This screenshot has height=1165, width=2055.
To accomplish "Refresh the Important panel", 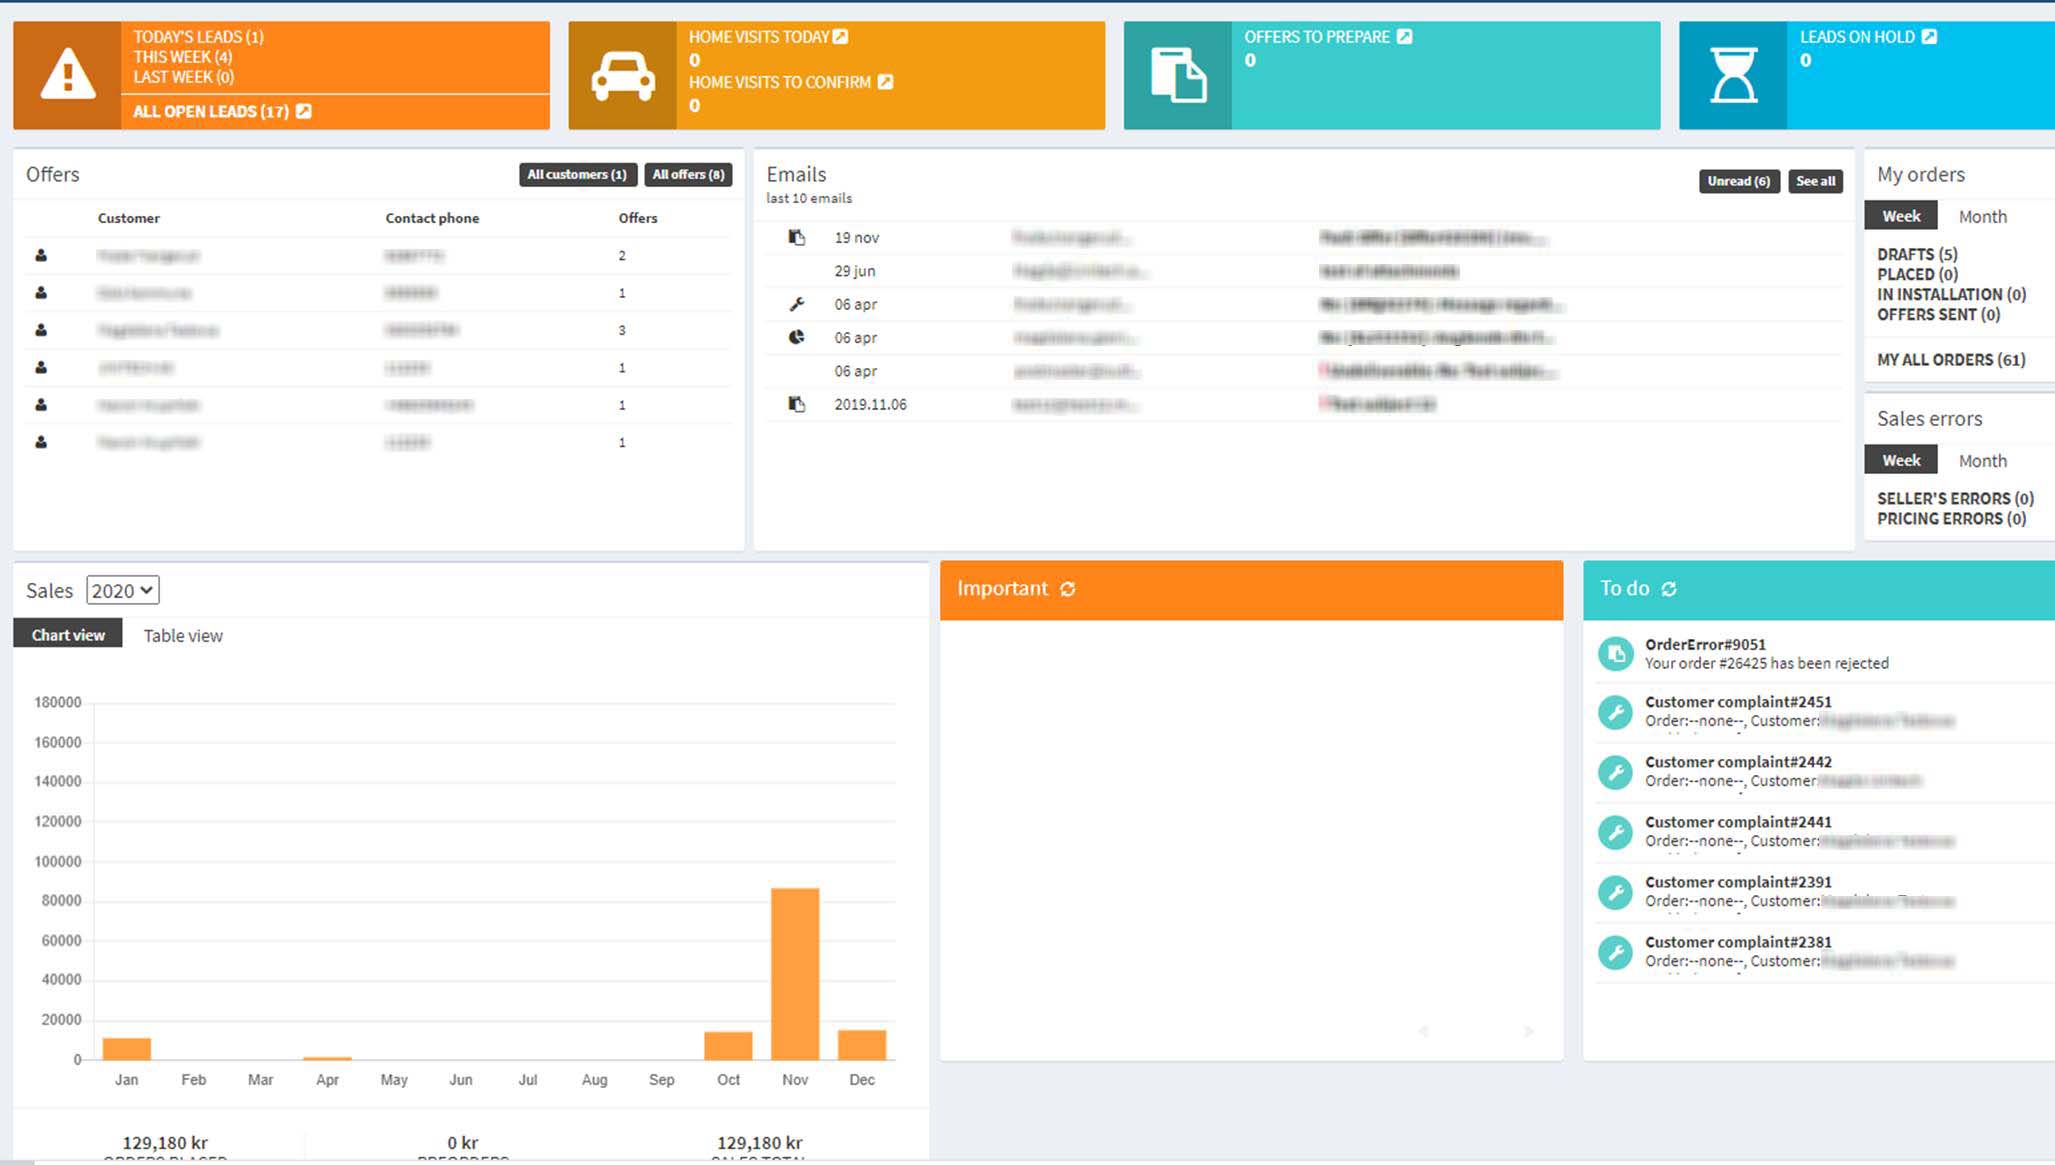I will [1068, 589].
